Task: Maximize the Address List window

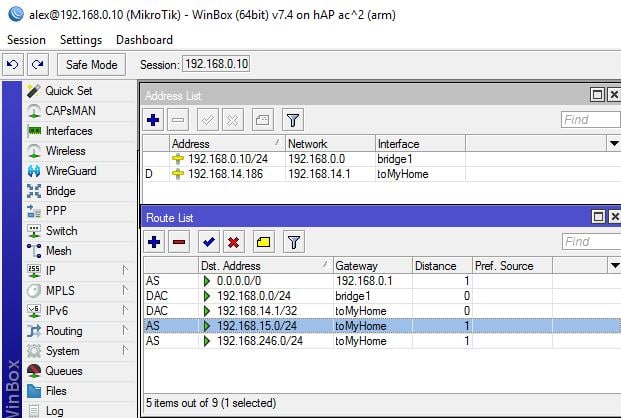Action: pos(597,95)
